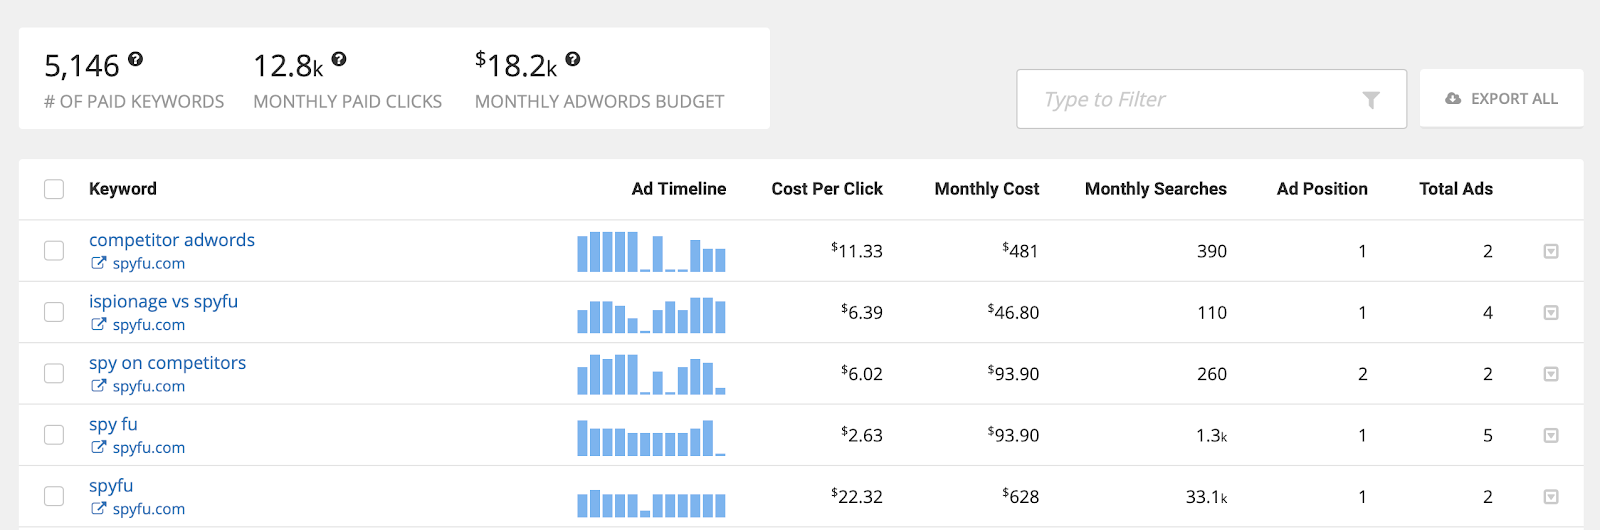Expand competitor adwords row dropdown arrow
This screenshot has height=530, width=1600.
[x=1551, y=251]
